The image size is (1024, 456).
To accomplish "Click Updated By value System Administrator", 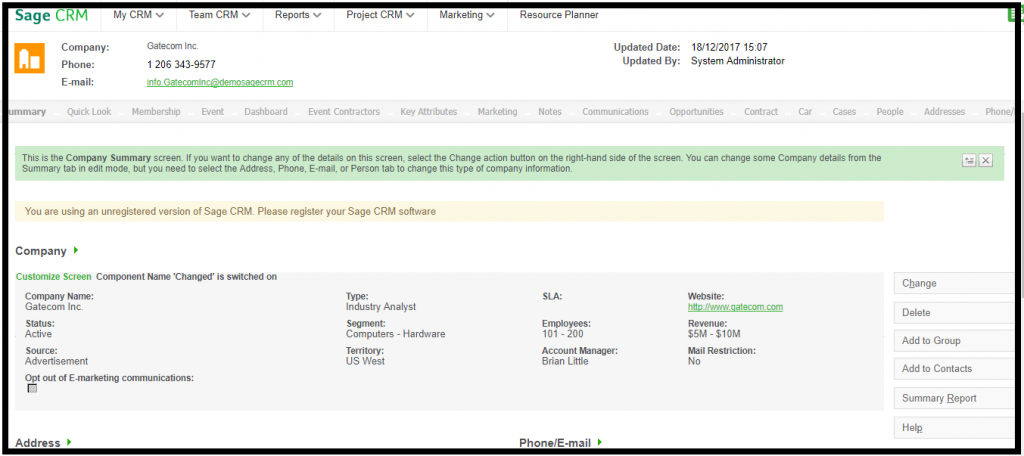I will pos(738,61).
